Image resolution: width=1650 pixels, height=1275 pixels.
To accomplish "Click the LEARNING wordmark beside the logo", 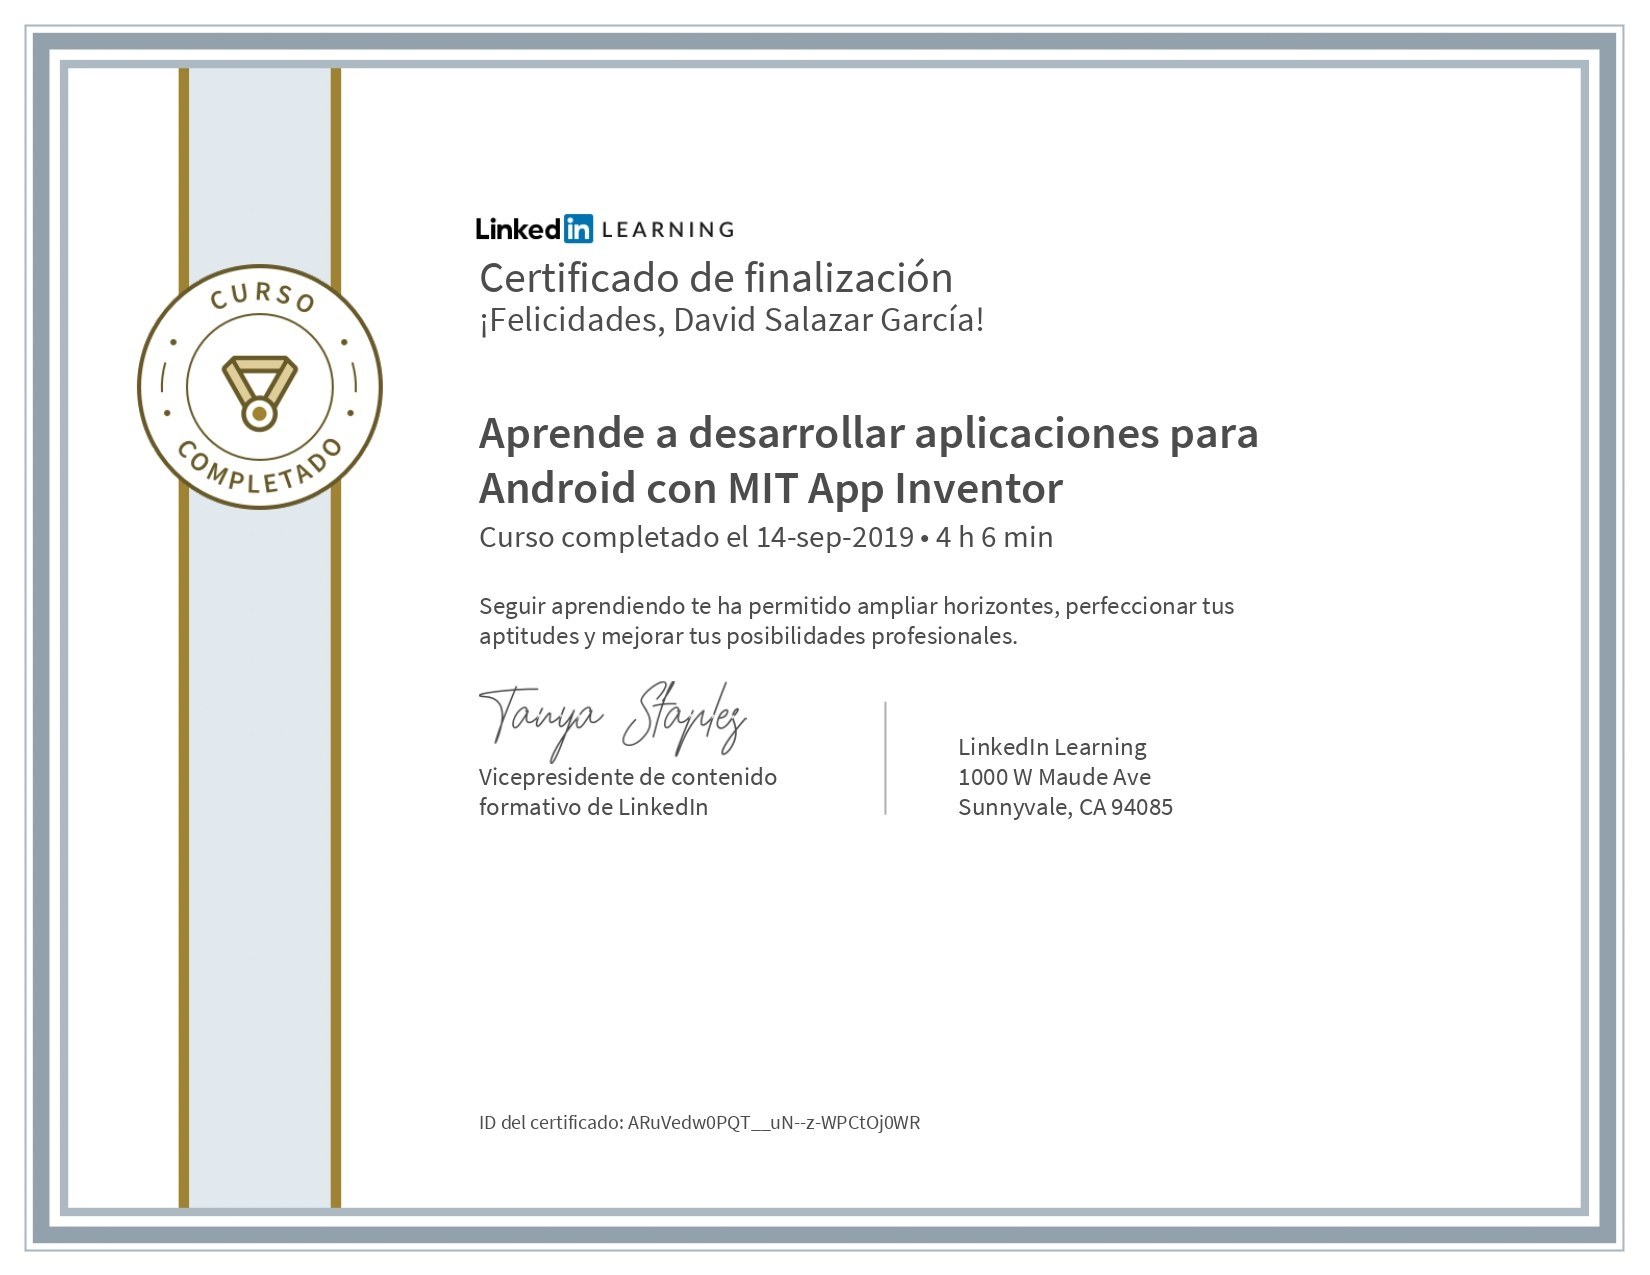I will (x=668, y=230).
